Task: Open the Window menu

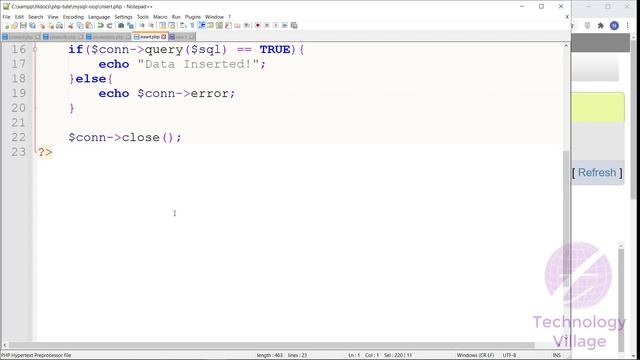Action: coord(214,17)
